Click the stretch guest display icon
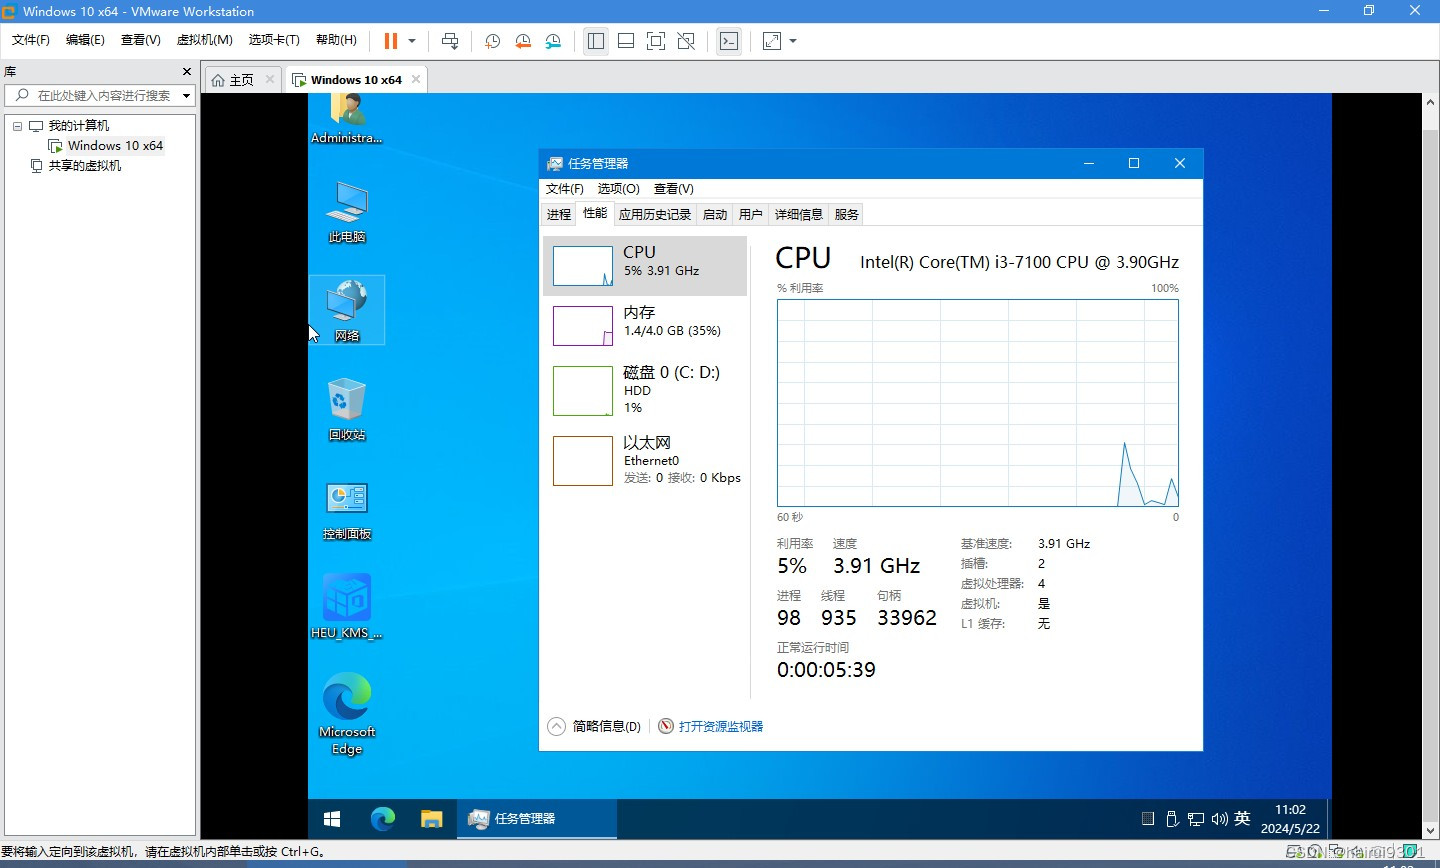The image size is (1440, 868). point(772,41)
